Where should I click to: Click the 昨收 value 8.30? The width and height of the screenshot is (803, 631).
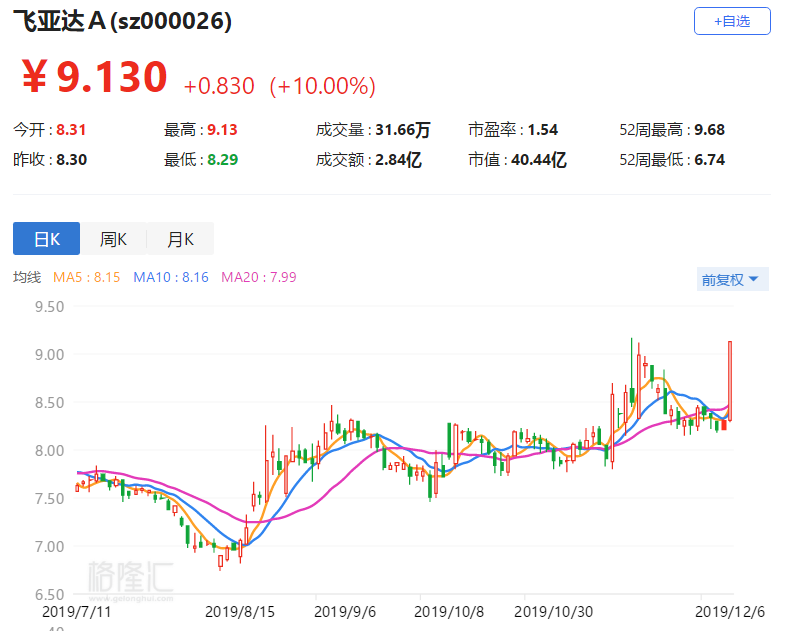71,160
